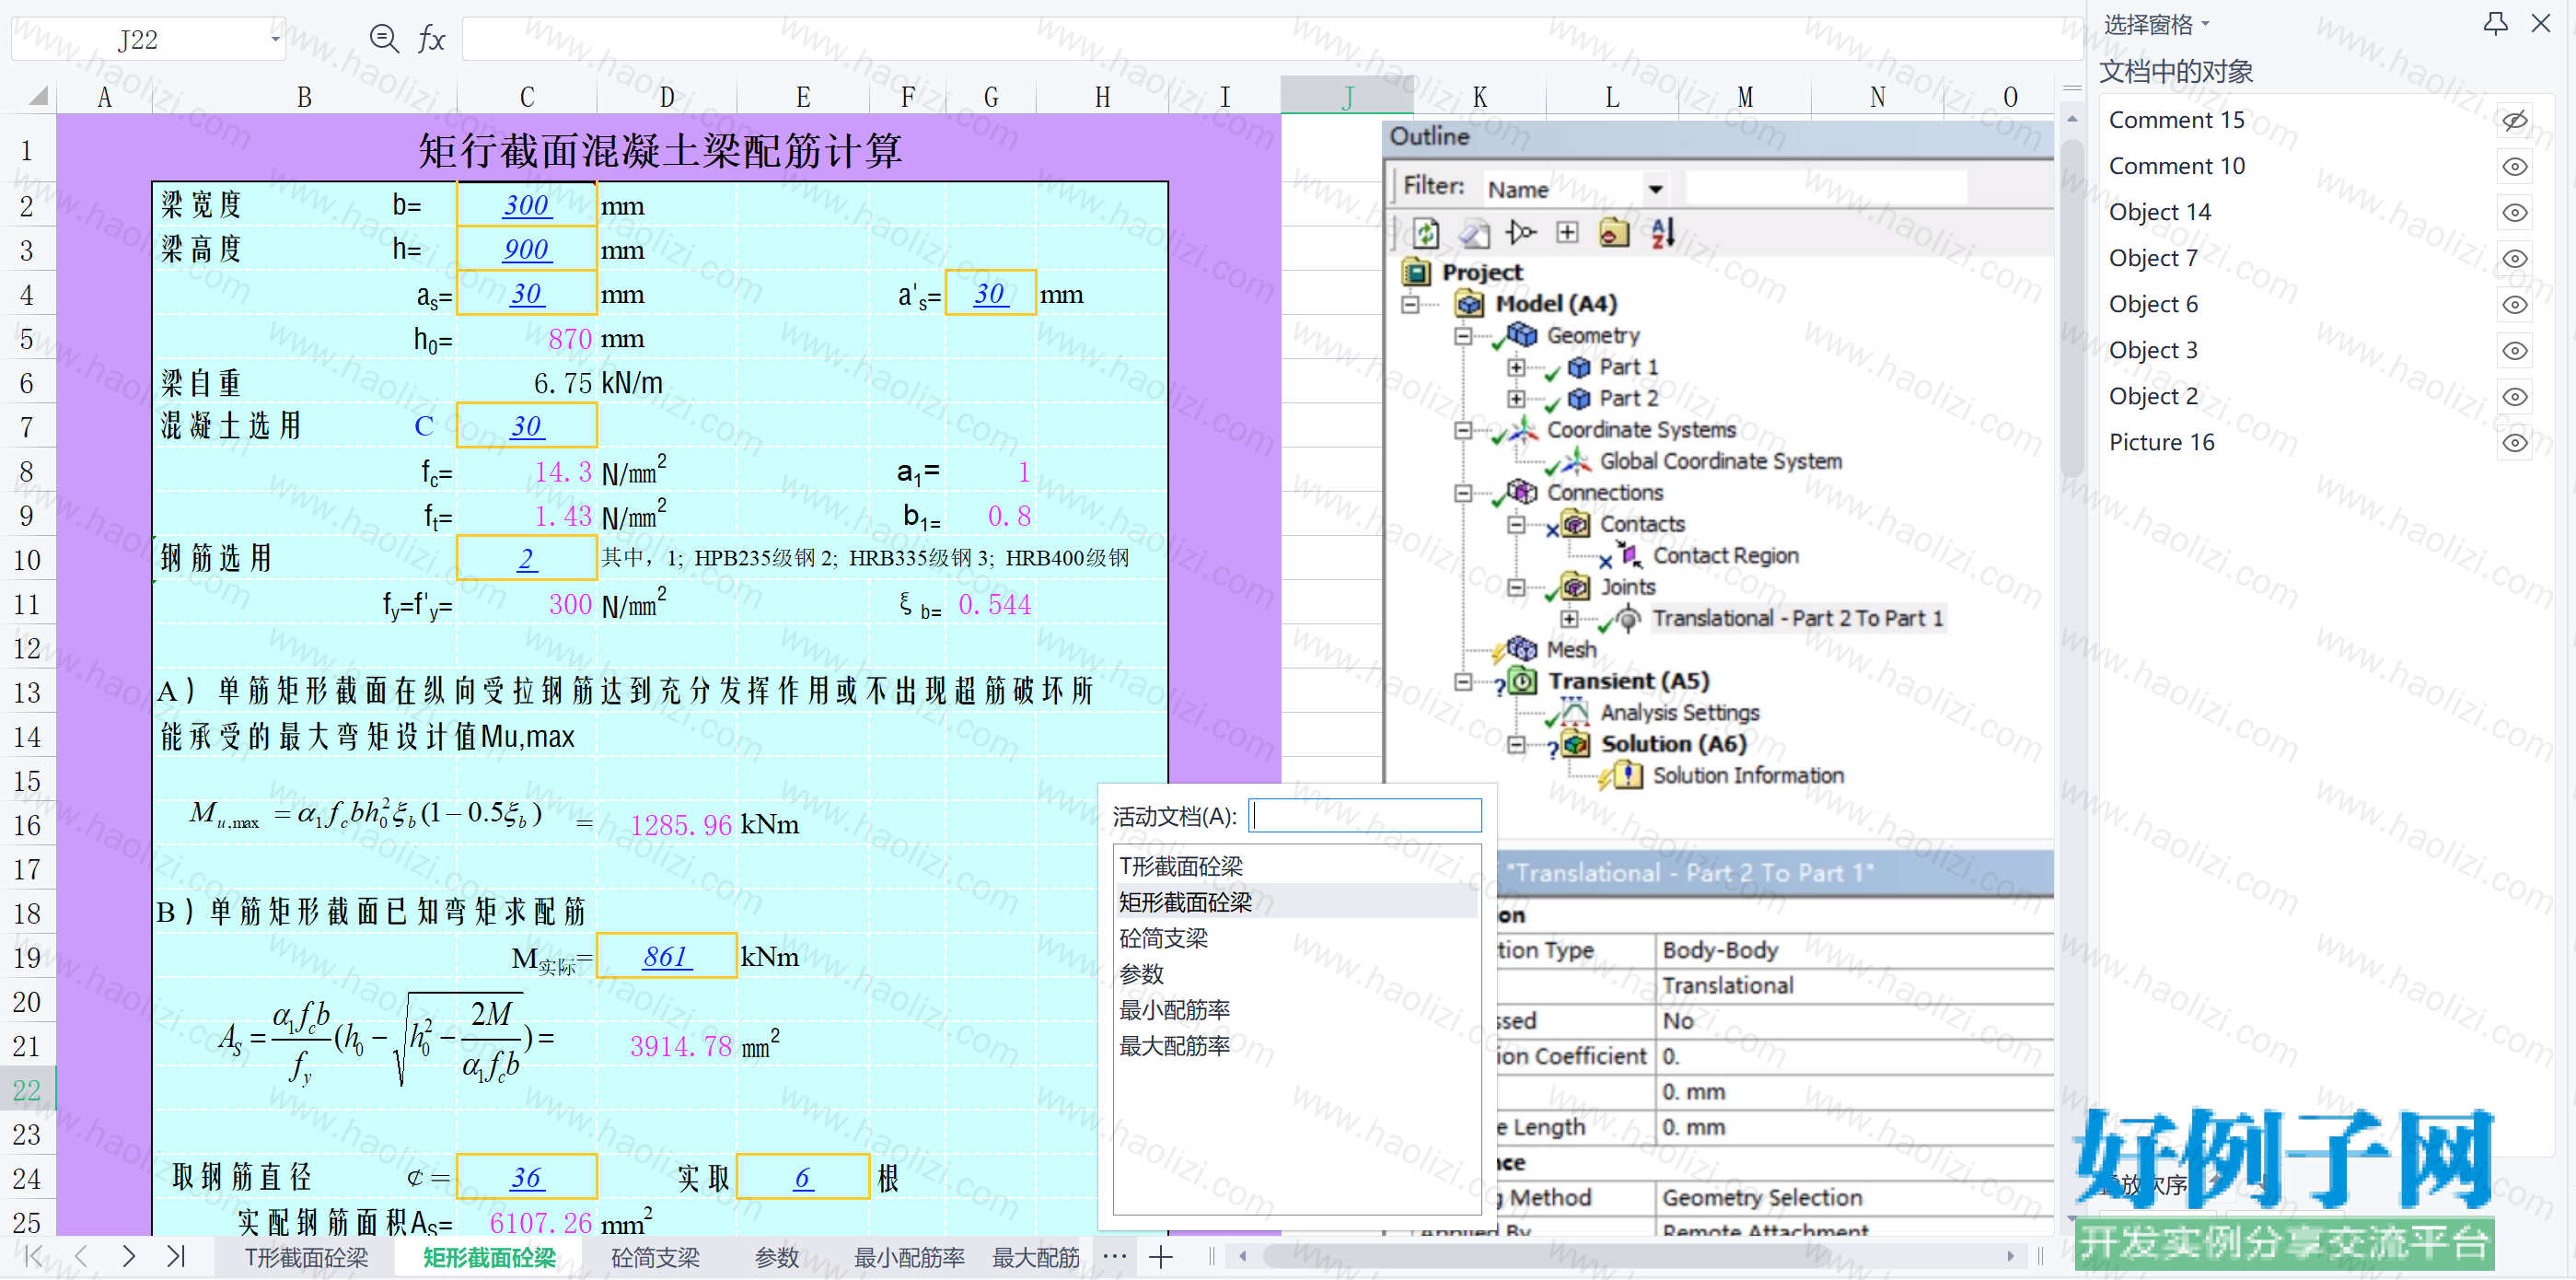Image resolution: width=2576 pixels, height=1280 pixels.
Task: Select column J header
Action: (1346, 96)
